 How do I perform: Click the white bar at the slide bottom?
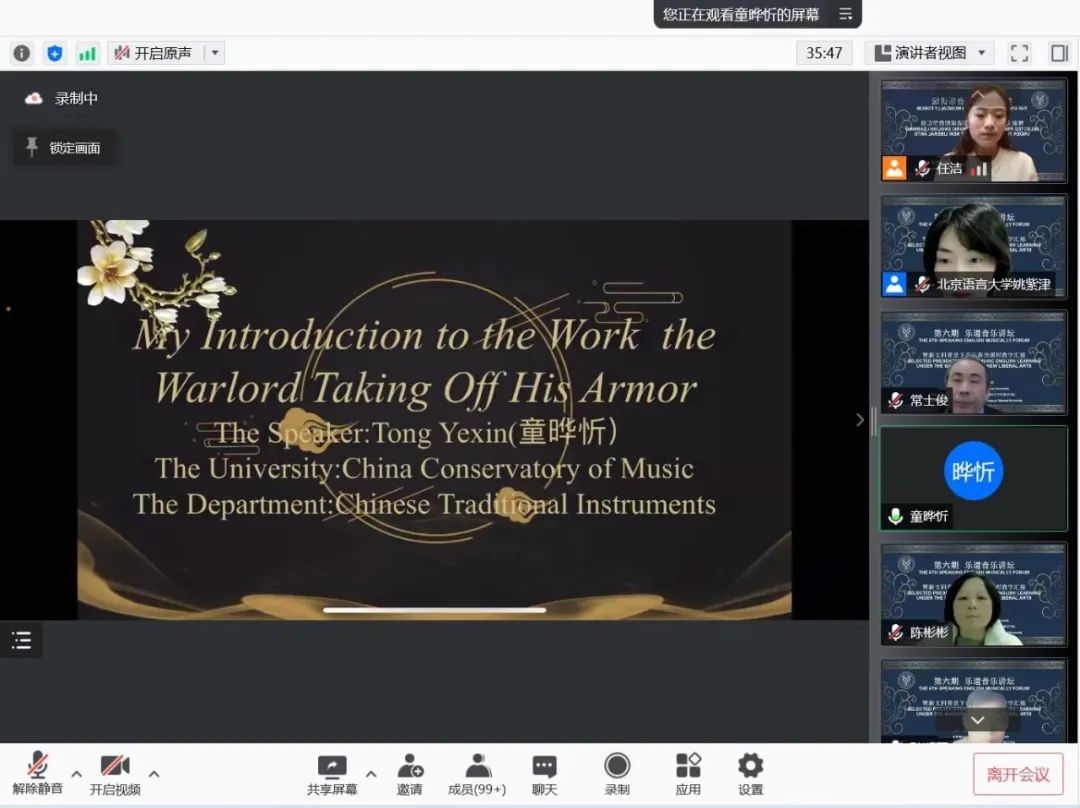(434, 610)
